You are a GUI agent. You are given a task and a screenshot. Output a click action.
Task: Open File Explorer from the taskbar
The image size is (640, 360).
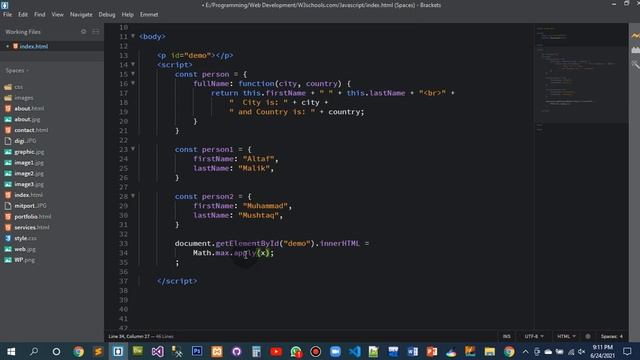point(489,351)
